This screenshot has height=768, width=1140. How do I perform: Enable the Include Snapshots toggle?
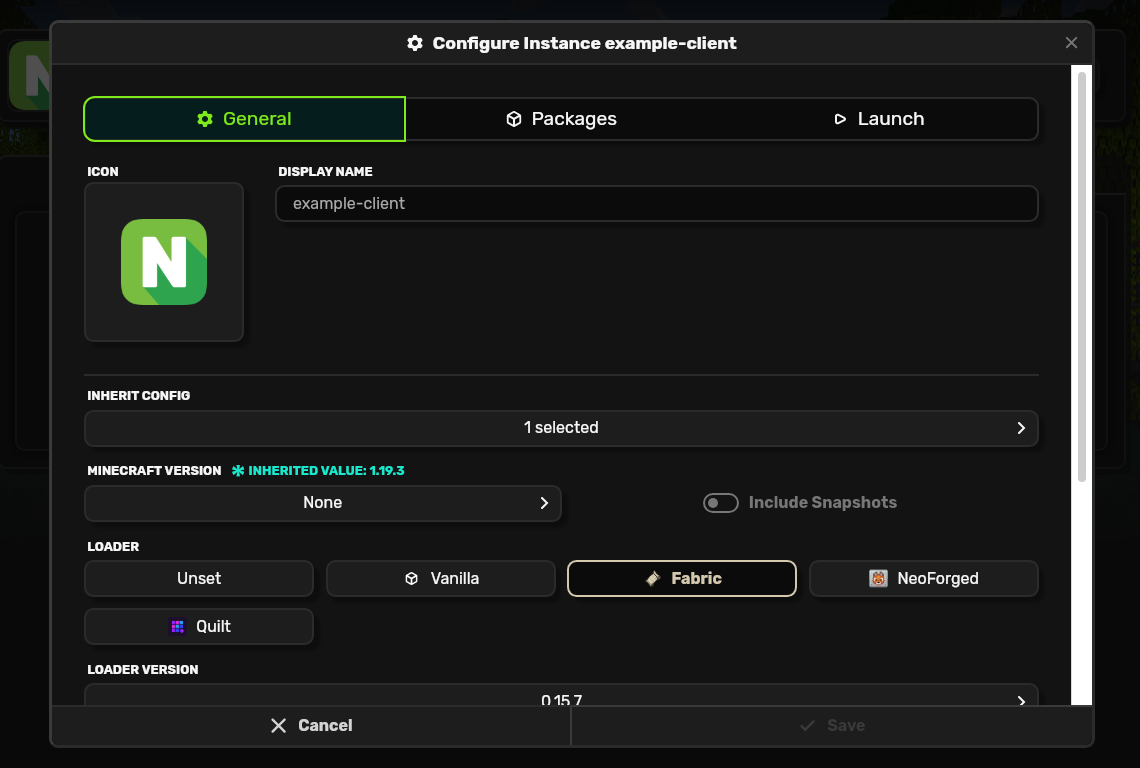point(720,503)
